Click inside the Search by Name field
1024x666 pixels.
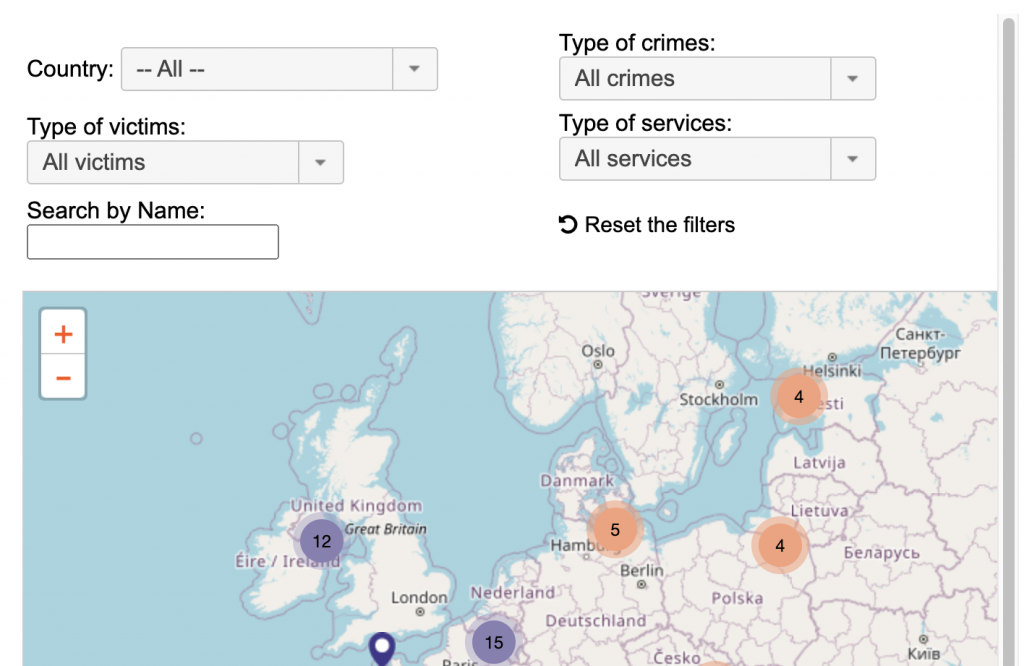pyautogui.click(x=152, y=242)
